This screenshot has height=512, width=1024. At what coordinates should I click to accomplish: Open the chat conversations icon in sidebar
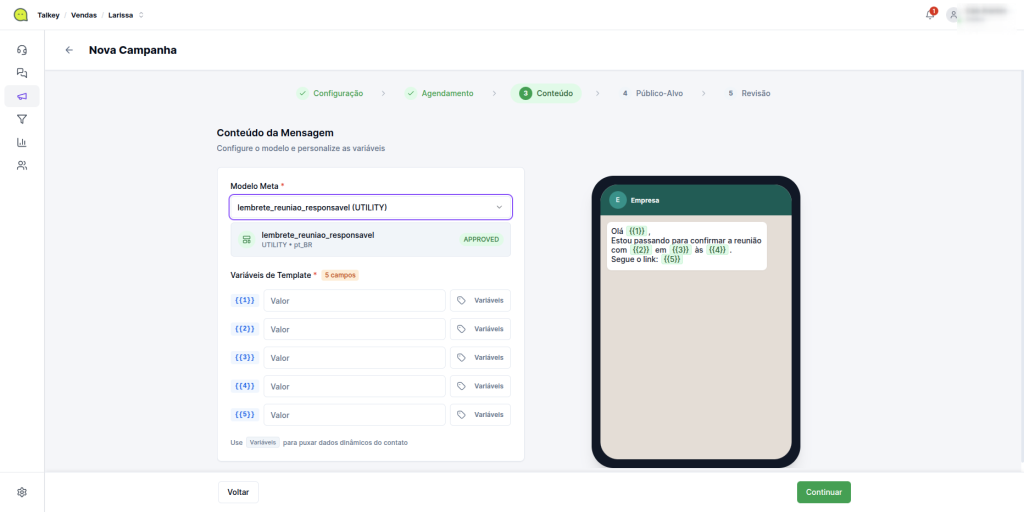tap(22, 73)
